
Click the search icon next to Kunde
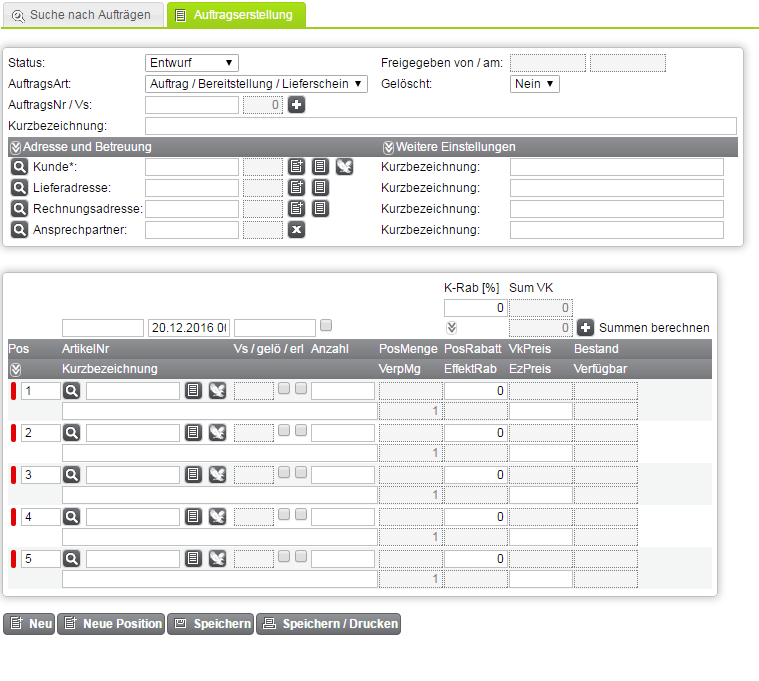[19, 167]
